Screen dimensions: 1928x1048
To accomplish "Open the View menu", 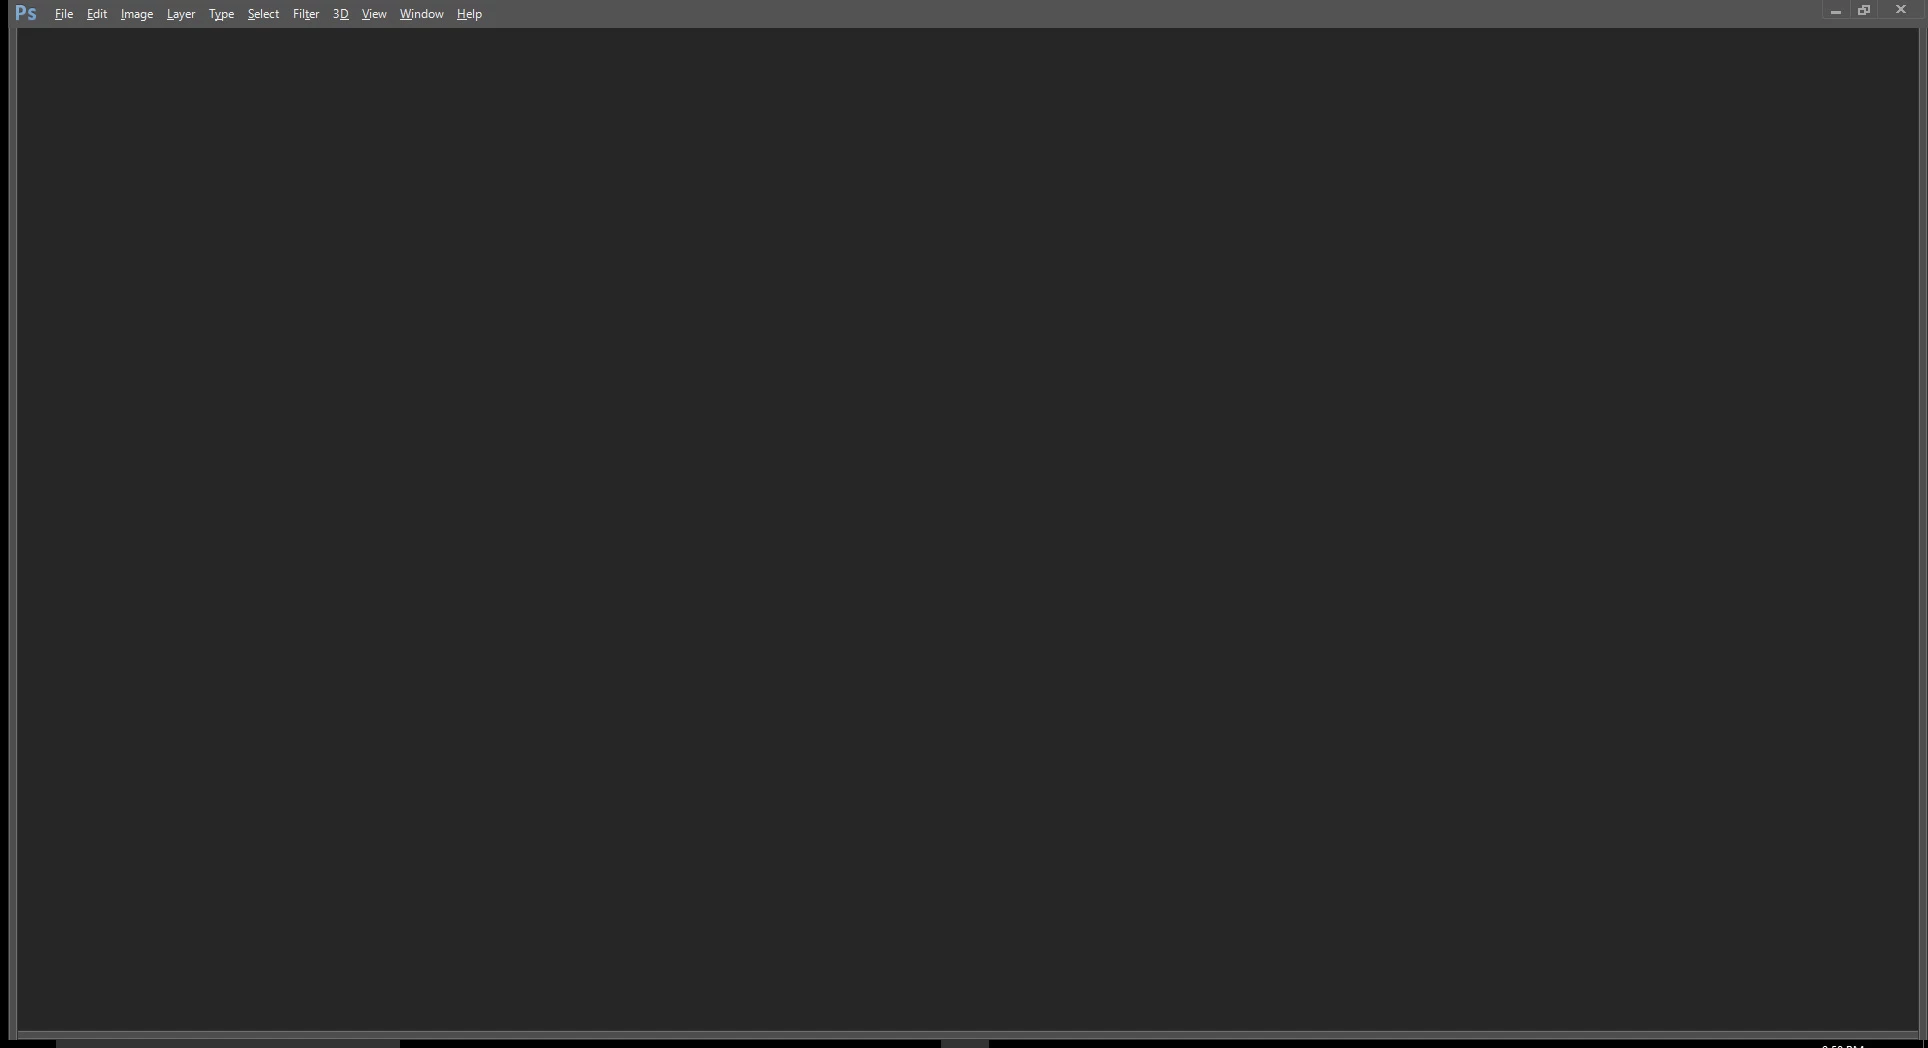I will 374,14.
